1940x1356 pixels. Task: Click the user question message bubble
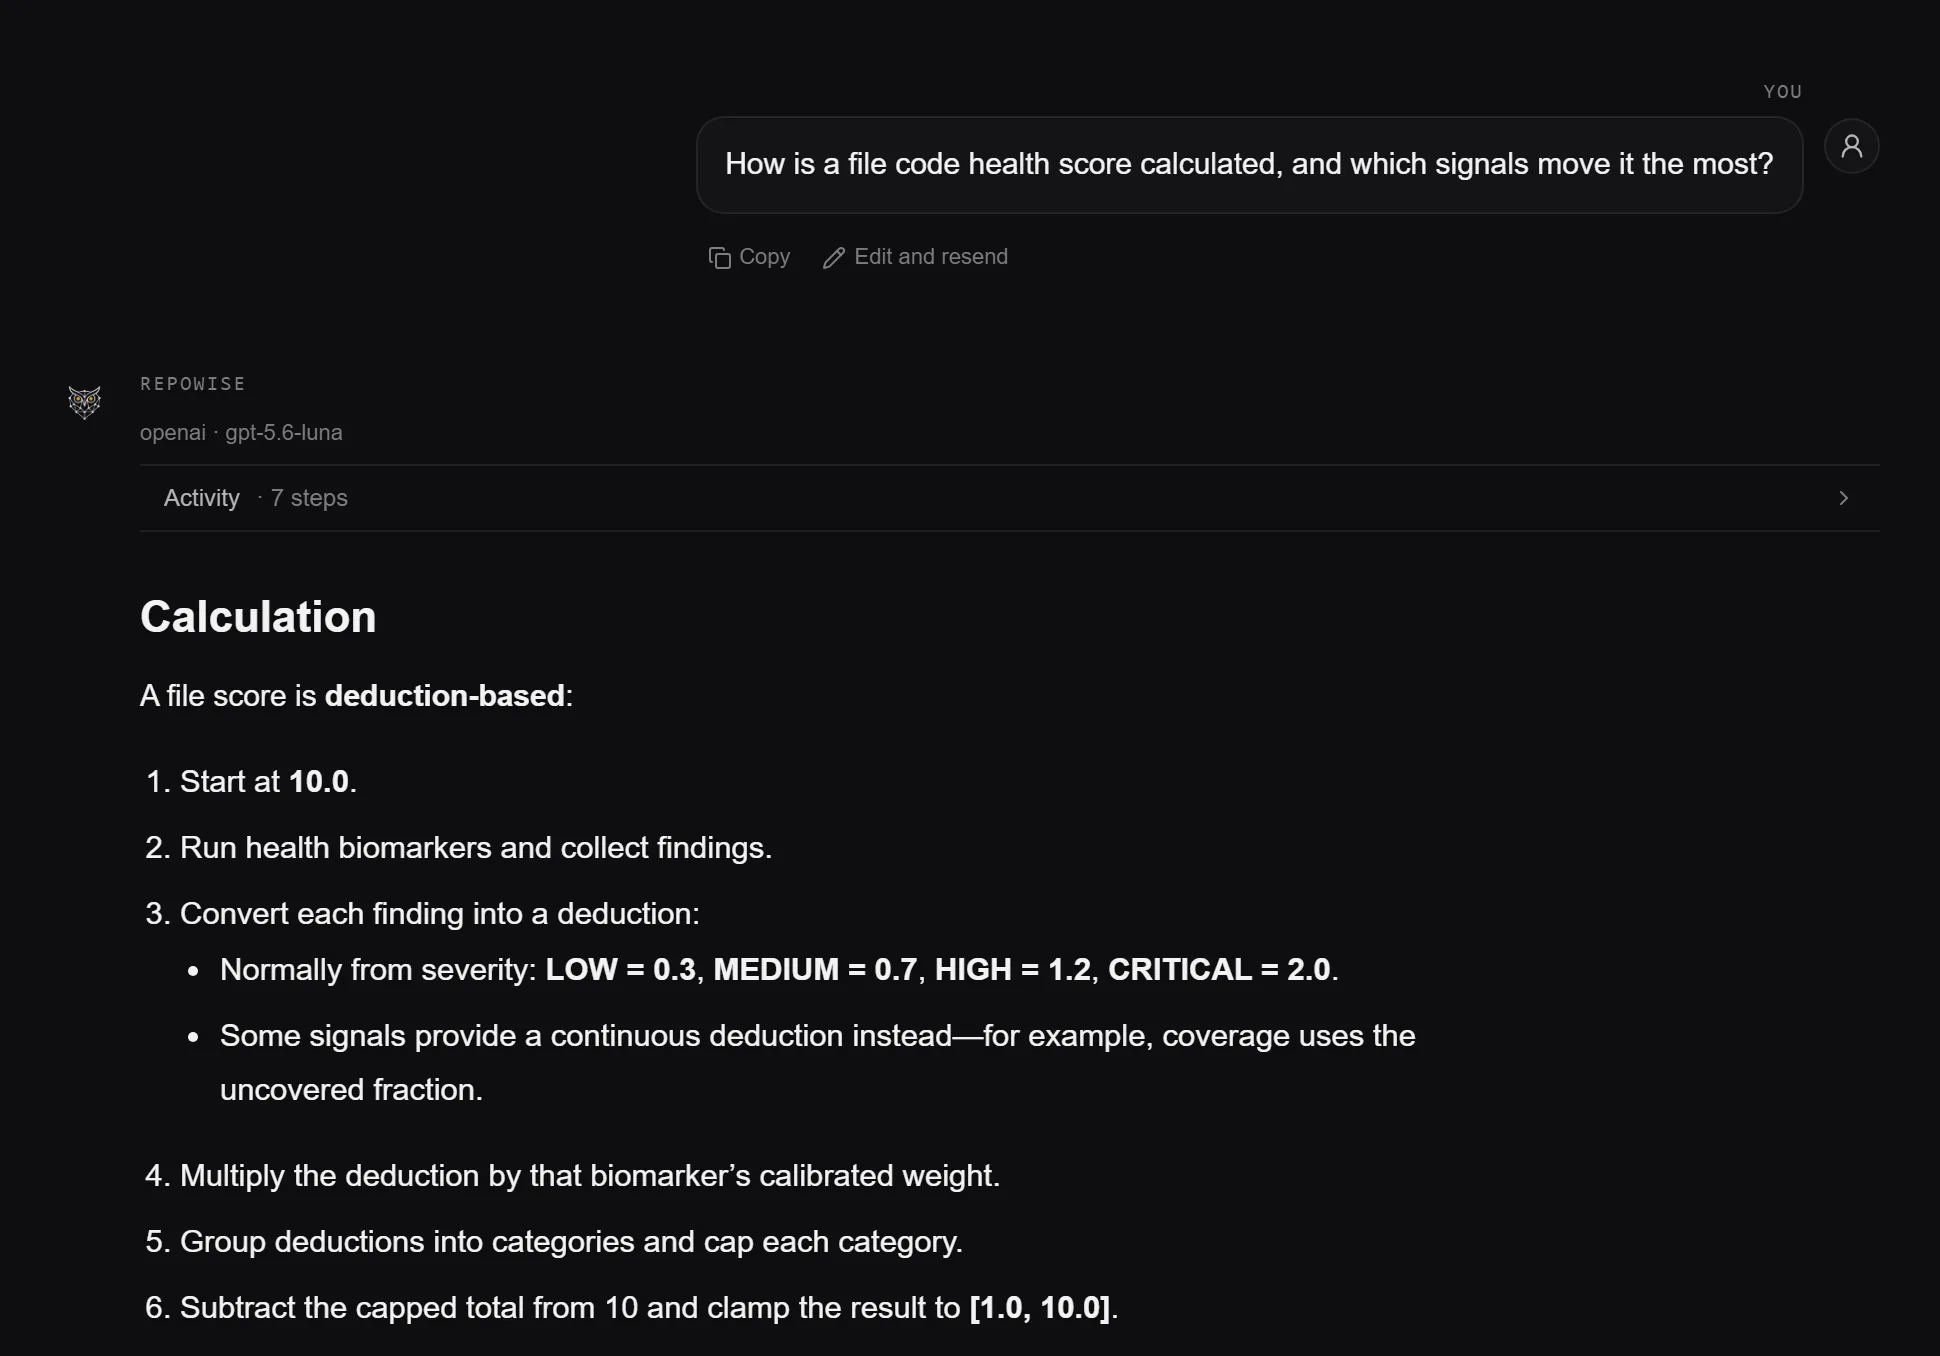point(1249,164)
